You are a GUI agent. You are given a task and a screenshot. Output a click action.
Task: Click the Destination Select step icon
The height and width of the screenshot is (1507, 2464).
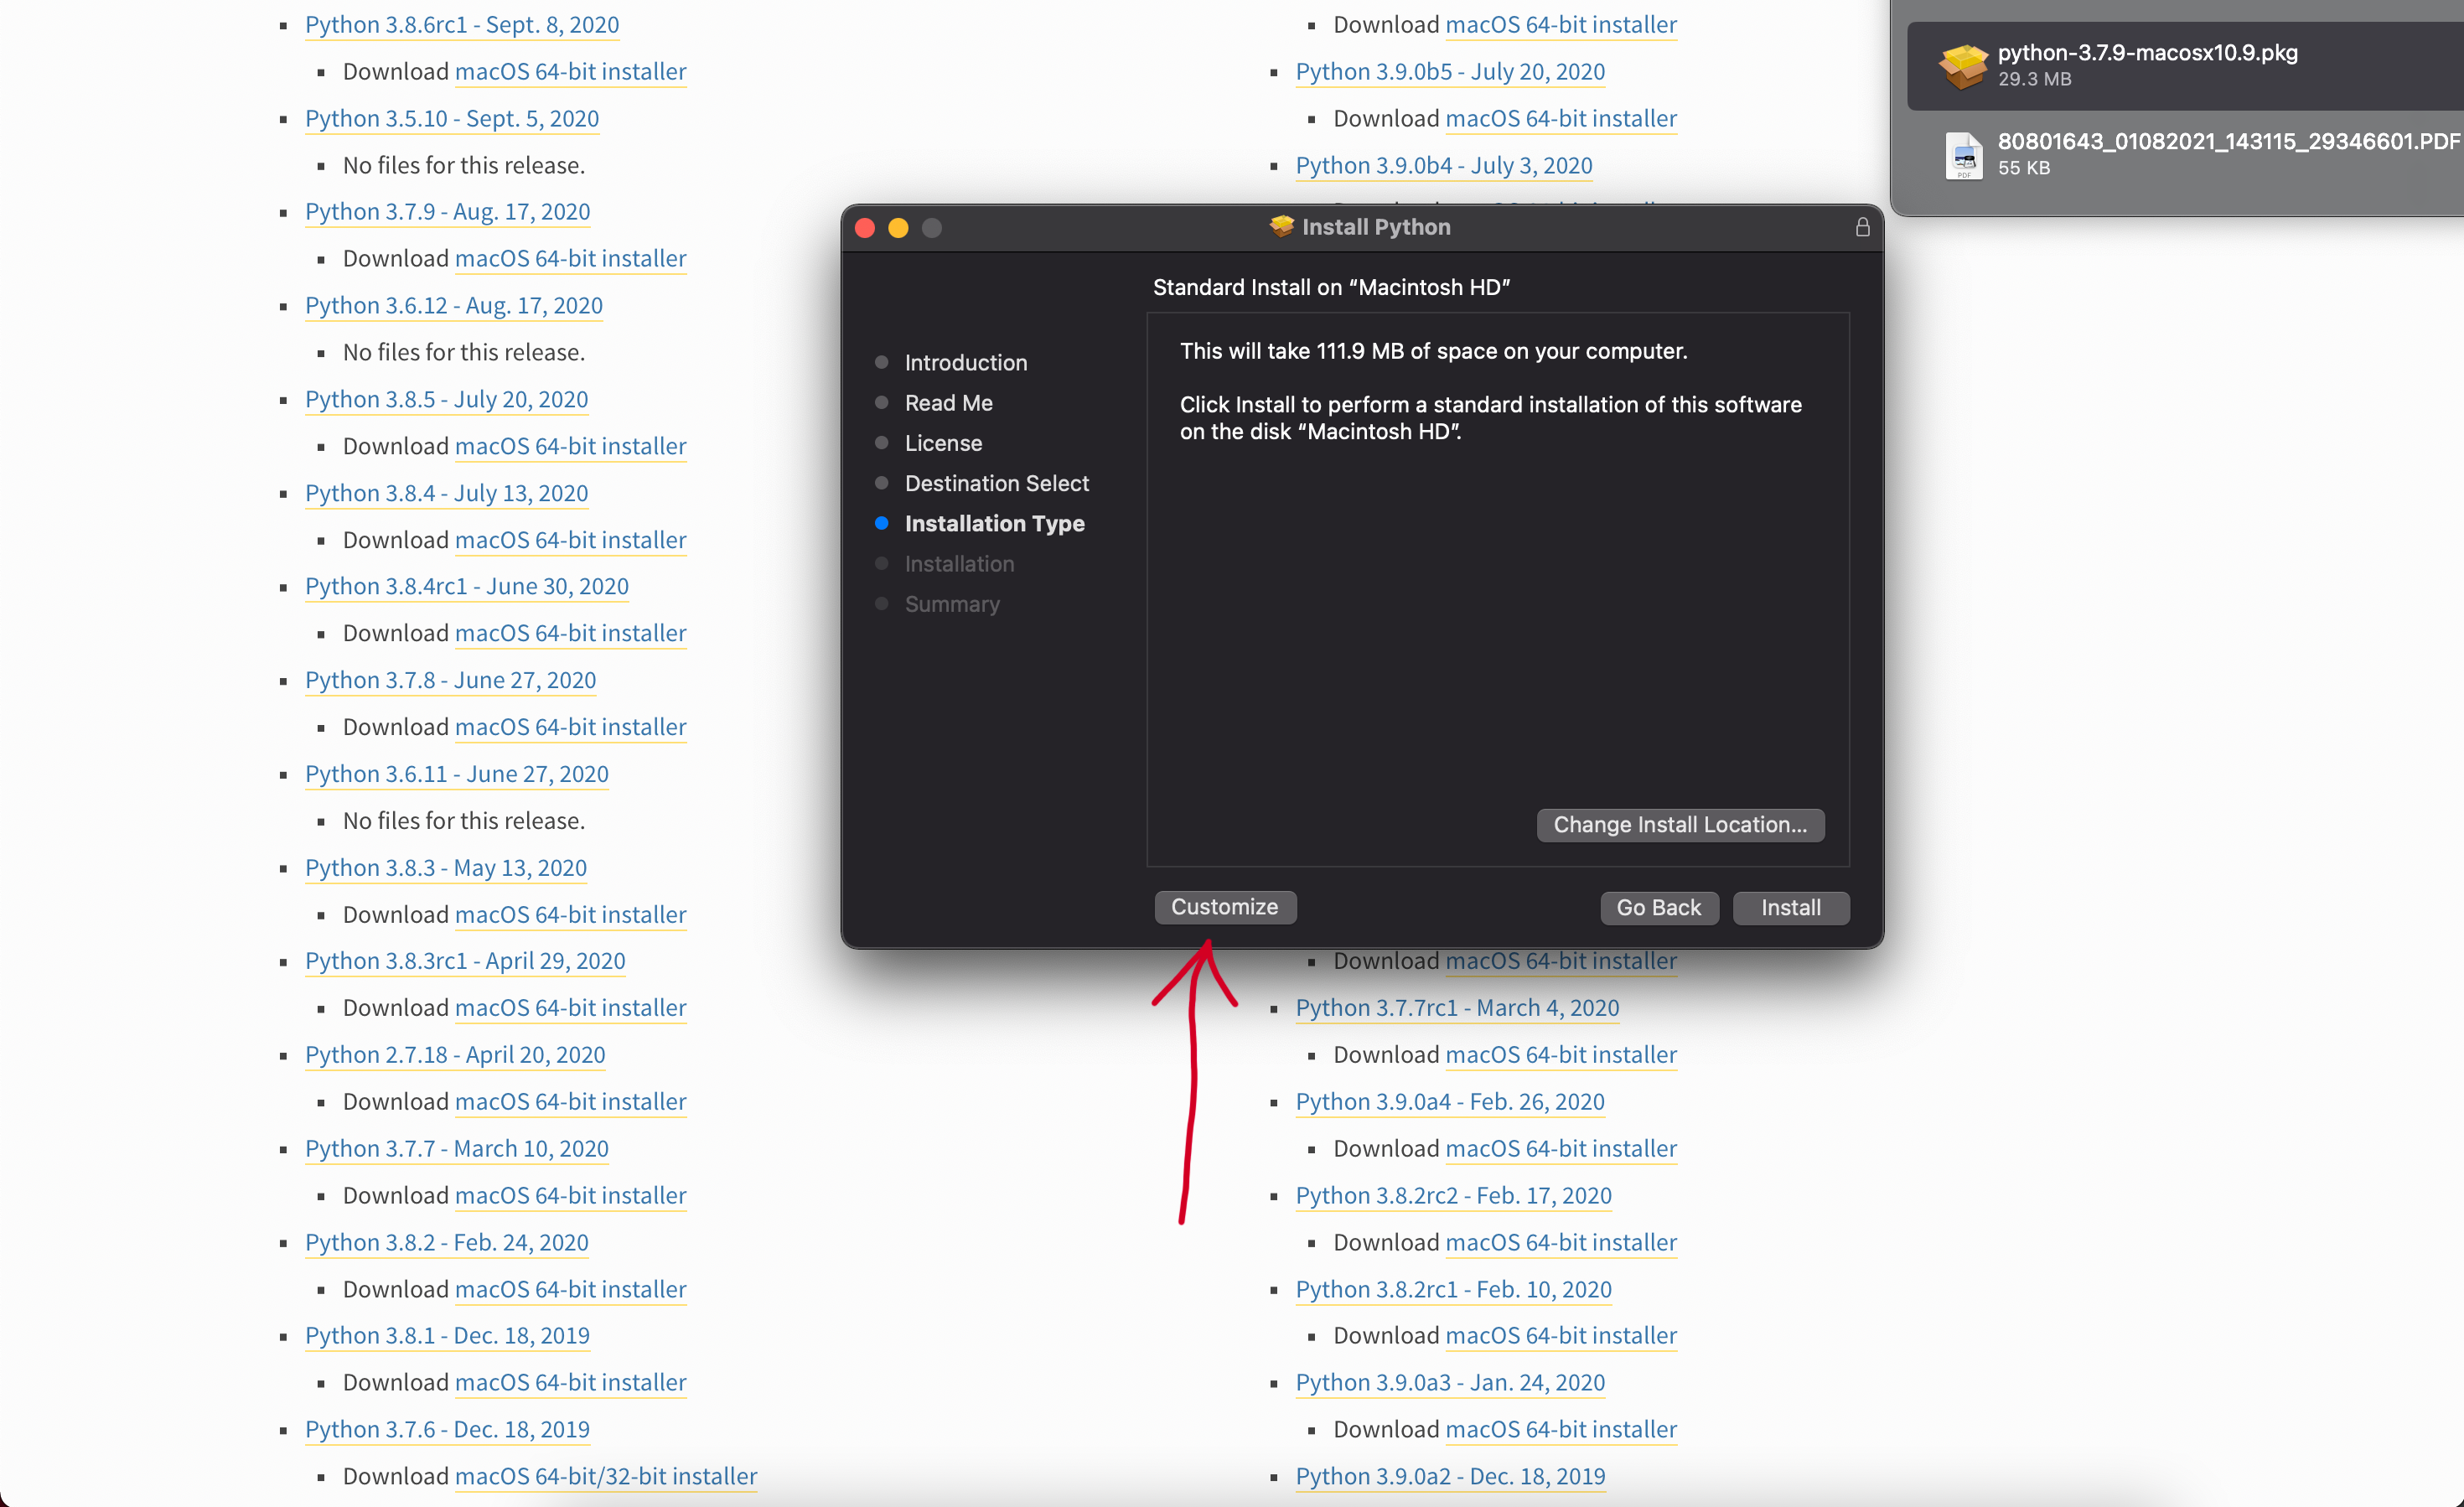tap(882, 483)
